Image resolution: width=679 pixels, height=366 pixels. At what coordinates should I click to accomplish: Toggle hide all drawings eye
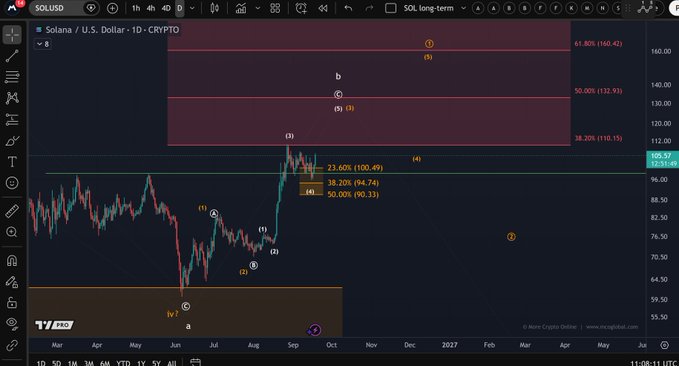pos(12,324)
